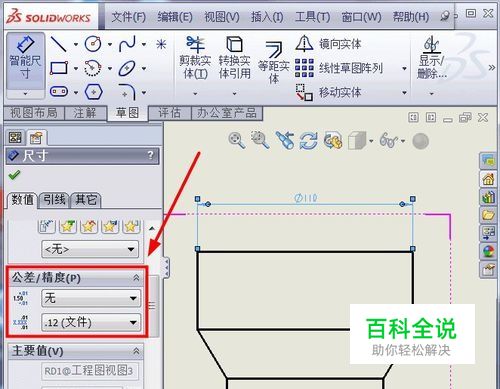Click Zoom to Area magnifier icon

[x=260, y=140]
